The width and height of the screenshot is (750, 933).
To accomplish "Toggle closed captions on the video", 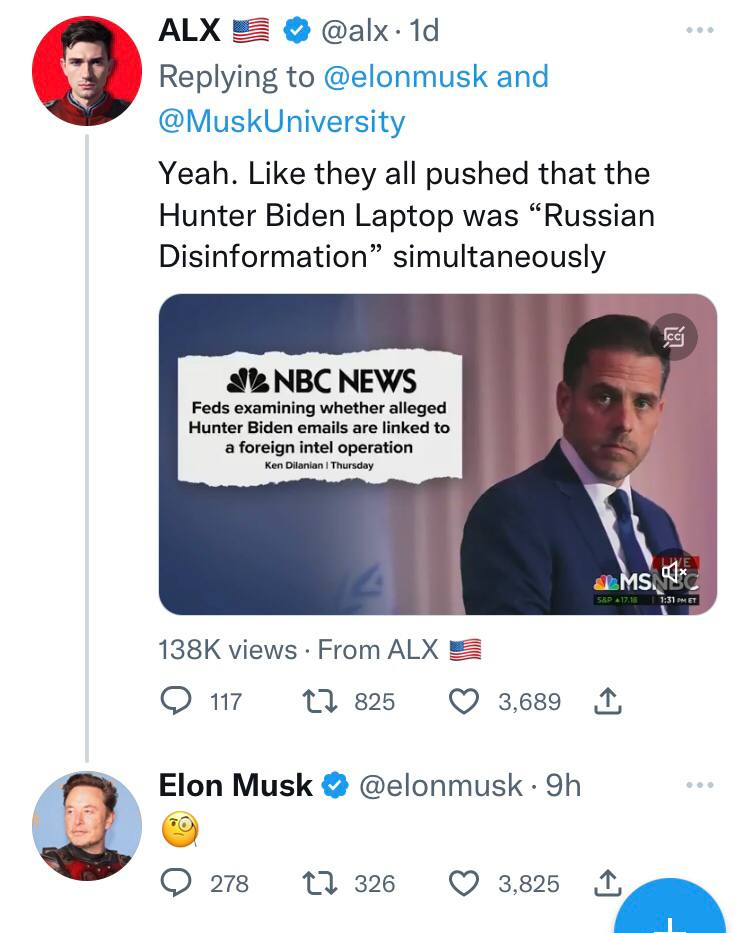I will 674,337.
